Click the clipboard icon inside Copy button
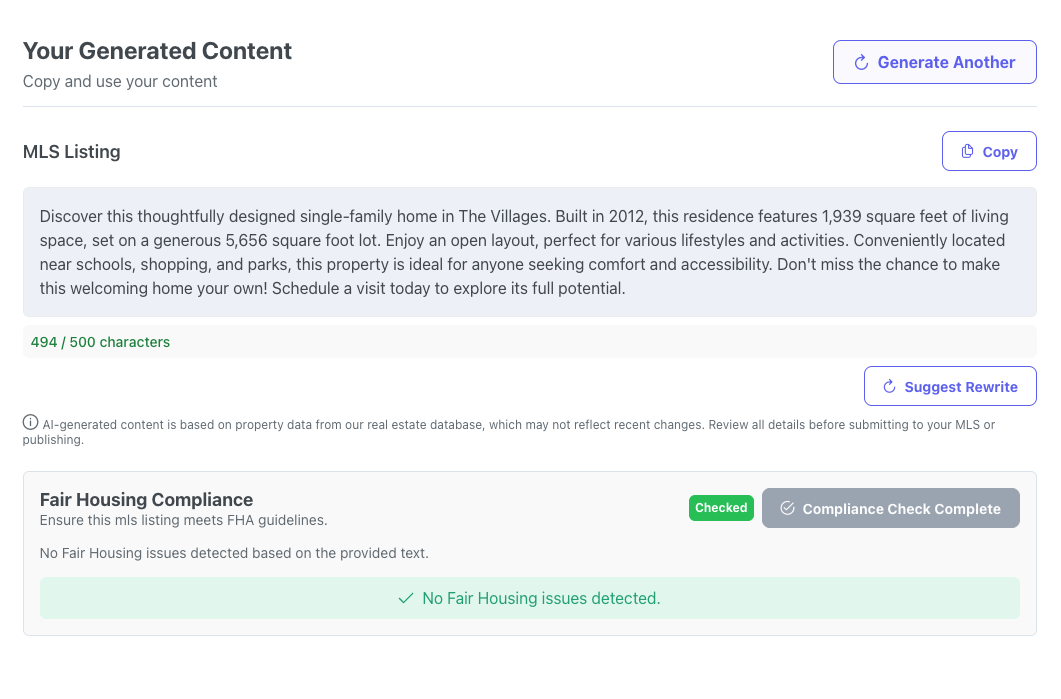This screenshot has height=699, width=1061. pyautogui.click(x=966, y=150)
